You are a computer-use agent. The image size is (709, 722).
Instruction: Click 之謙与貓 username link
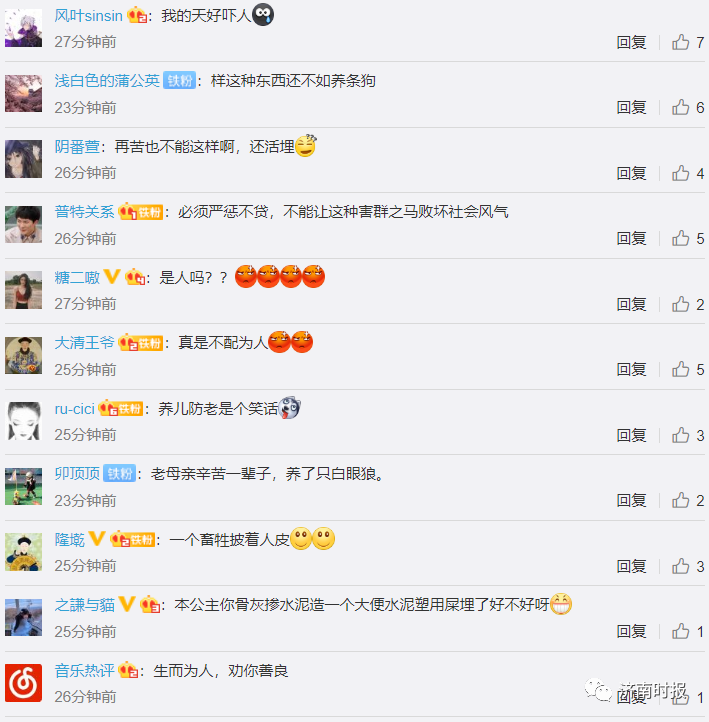pyautogui.click(x=84, y=605)
